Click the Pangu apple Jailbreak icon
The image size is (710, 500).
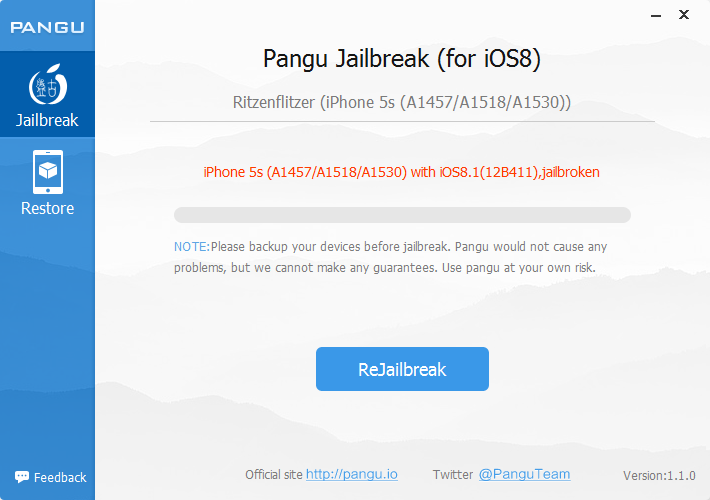(x=48, y=84)
